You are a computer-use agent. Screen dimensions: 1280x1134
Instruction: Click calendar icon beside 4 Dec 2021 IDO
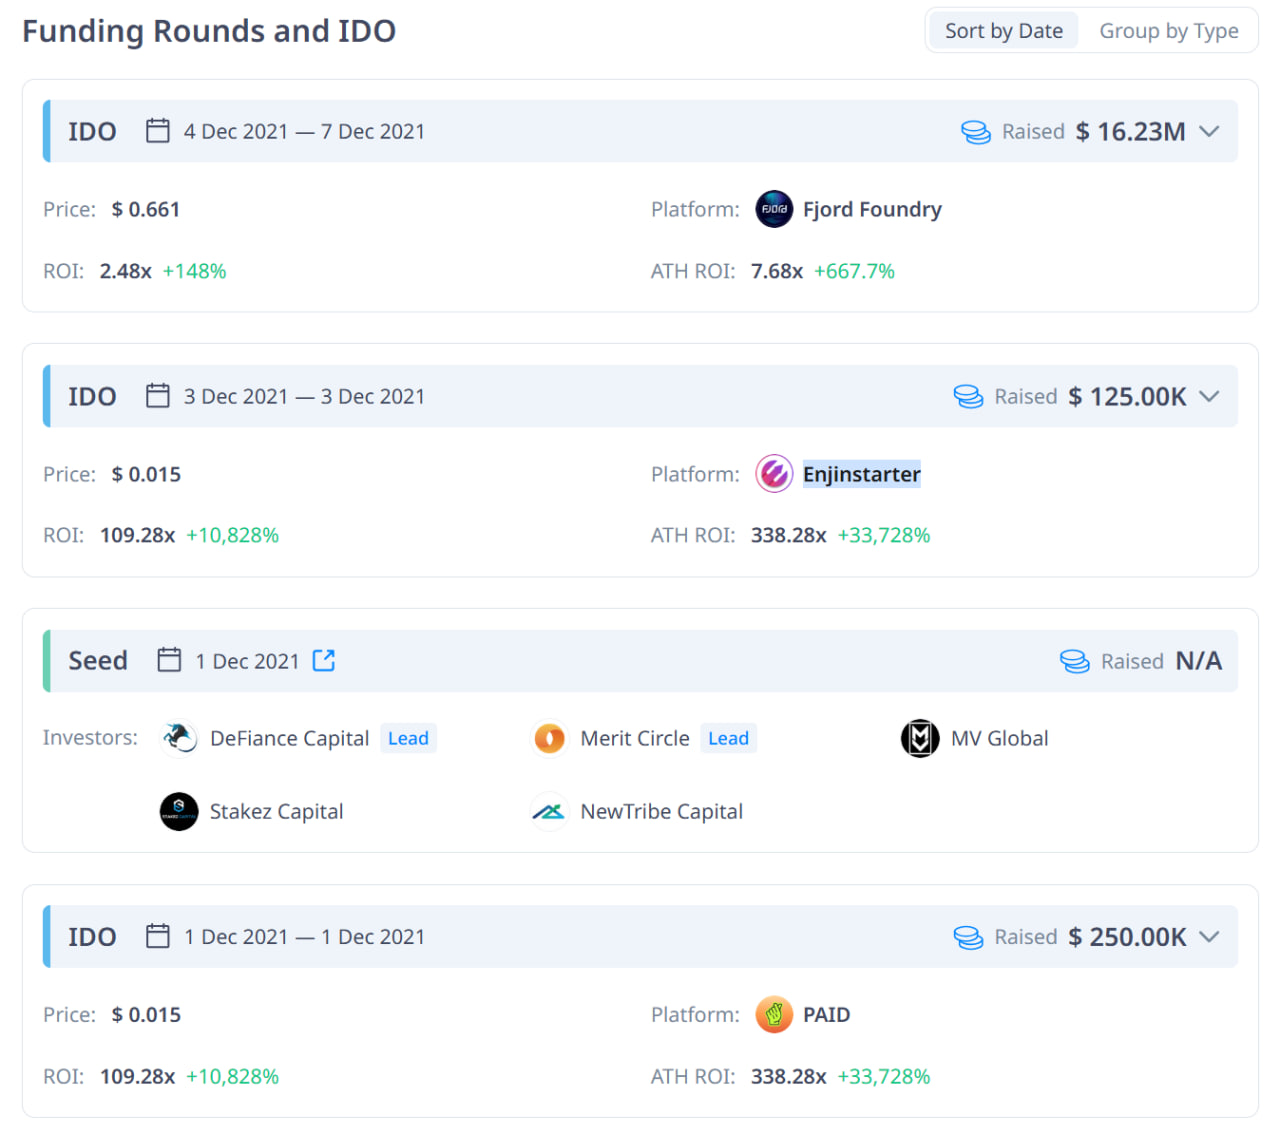pyautogui.click(x=158, y=131)
